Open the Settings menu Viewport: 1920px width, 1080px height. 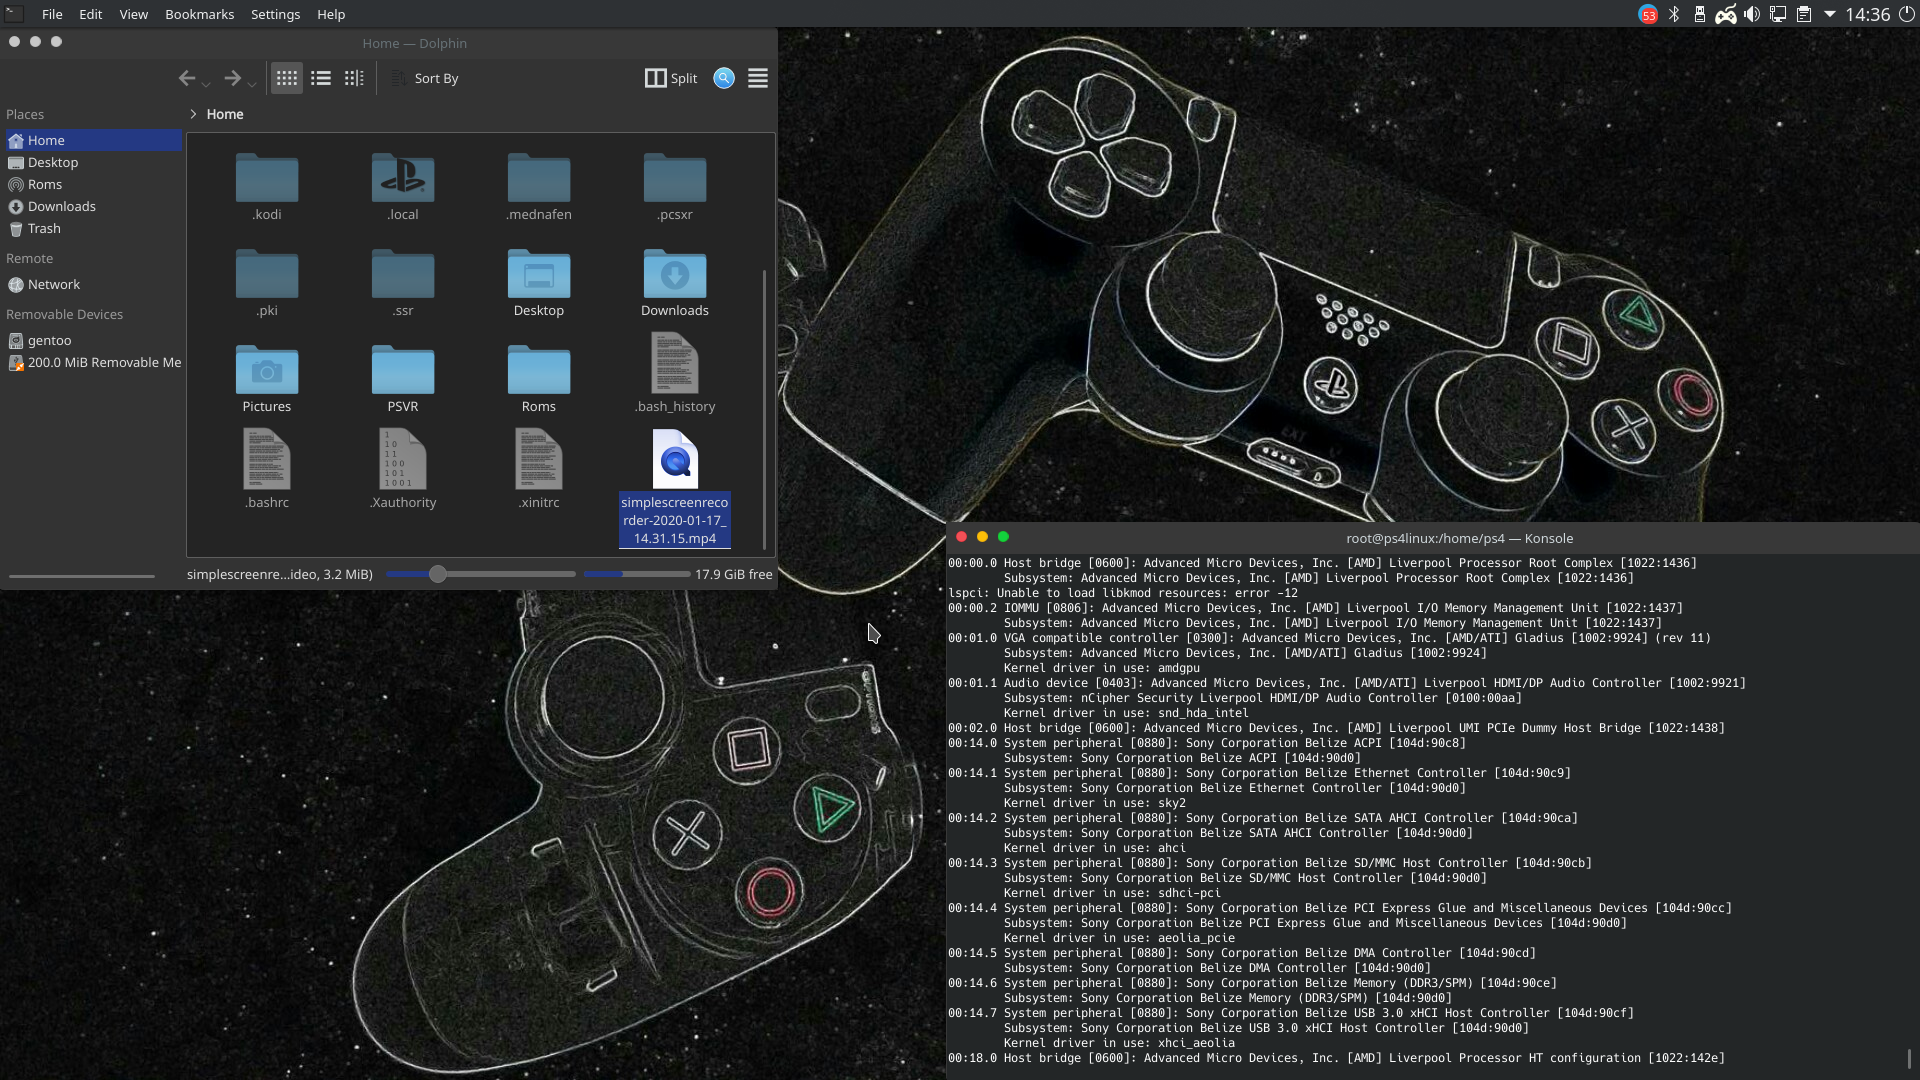click(x=275, y=14)
